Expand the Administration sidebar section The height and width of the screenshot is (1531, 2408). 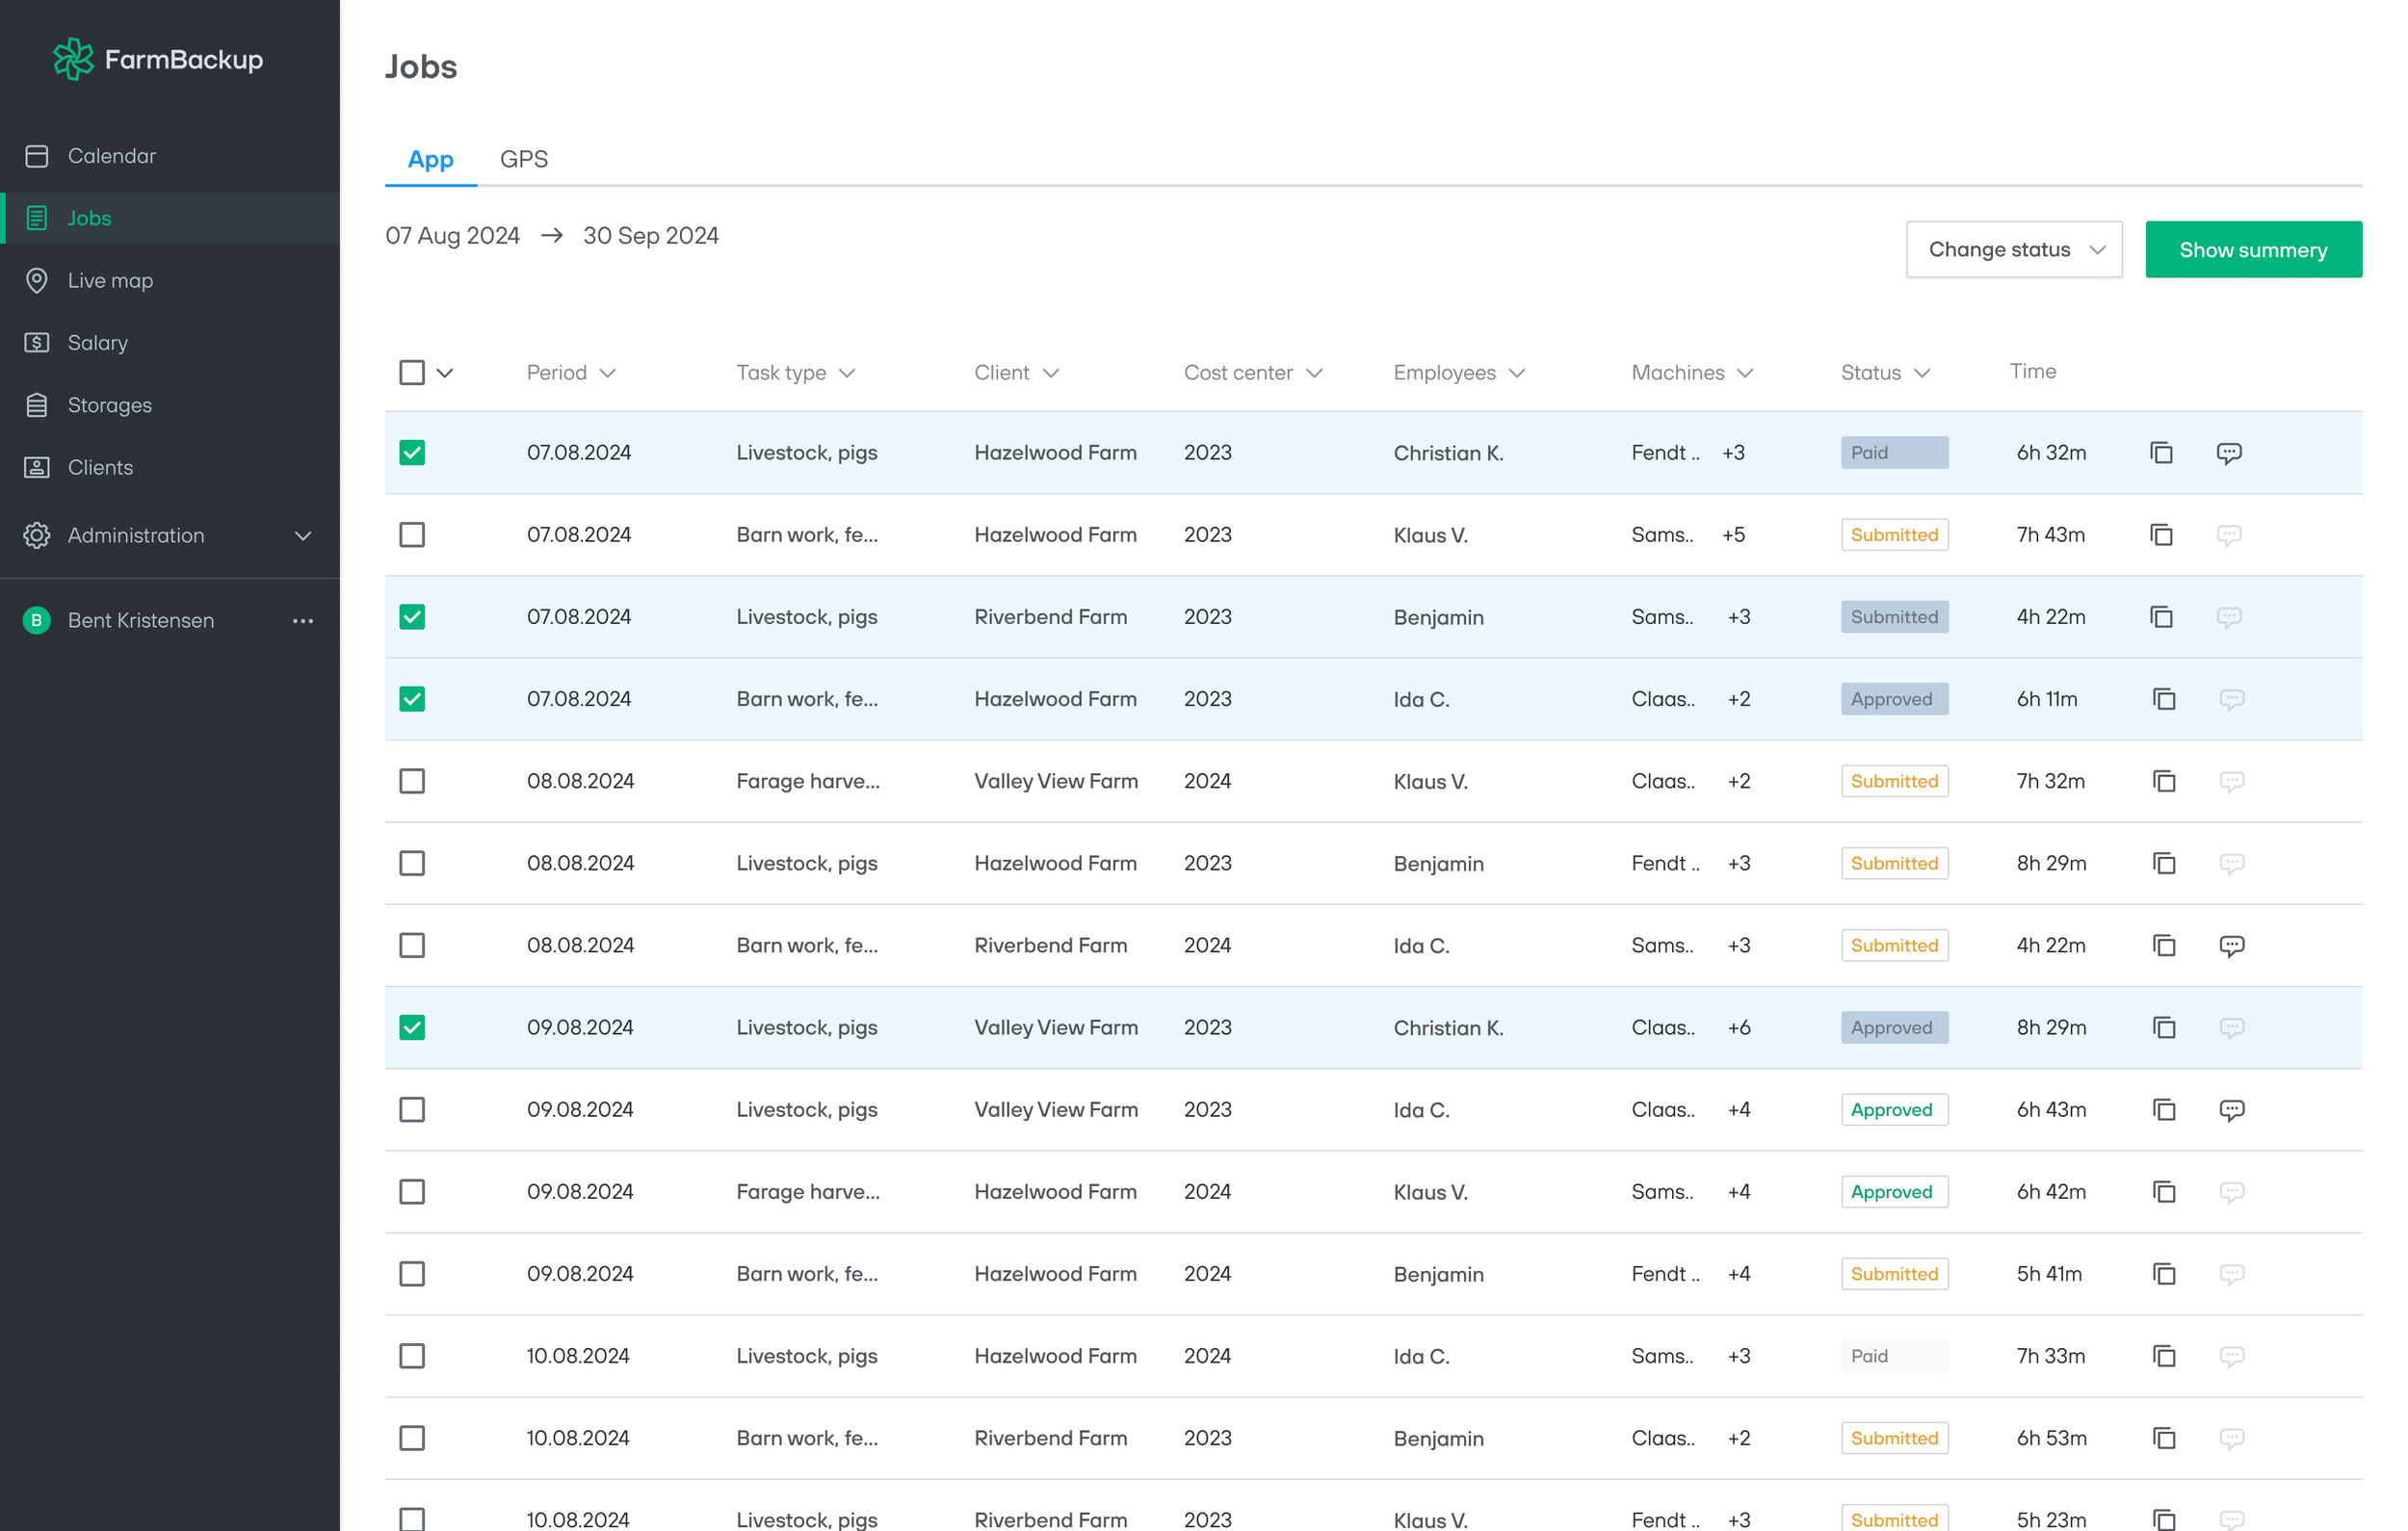click(x=303, y=536)
